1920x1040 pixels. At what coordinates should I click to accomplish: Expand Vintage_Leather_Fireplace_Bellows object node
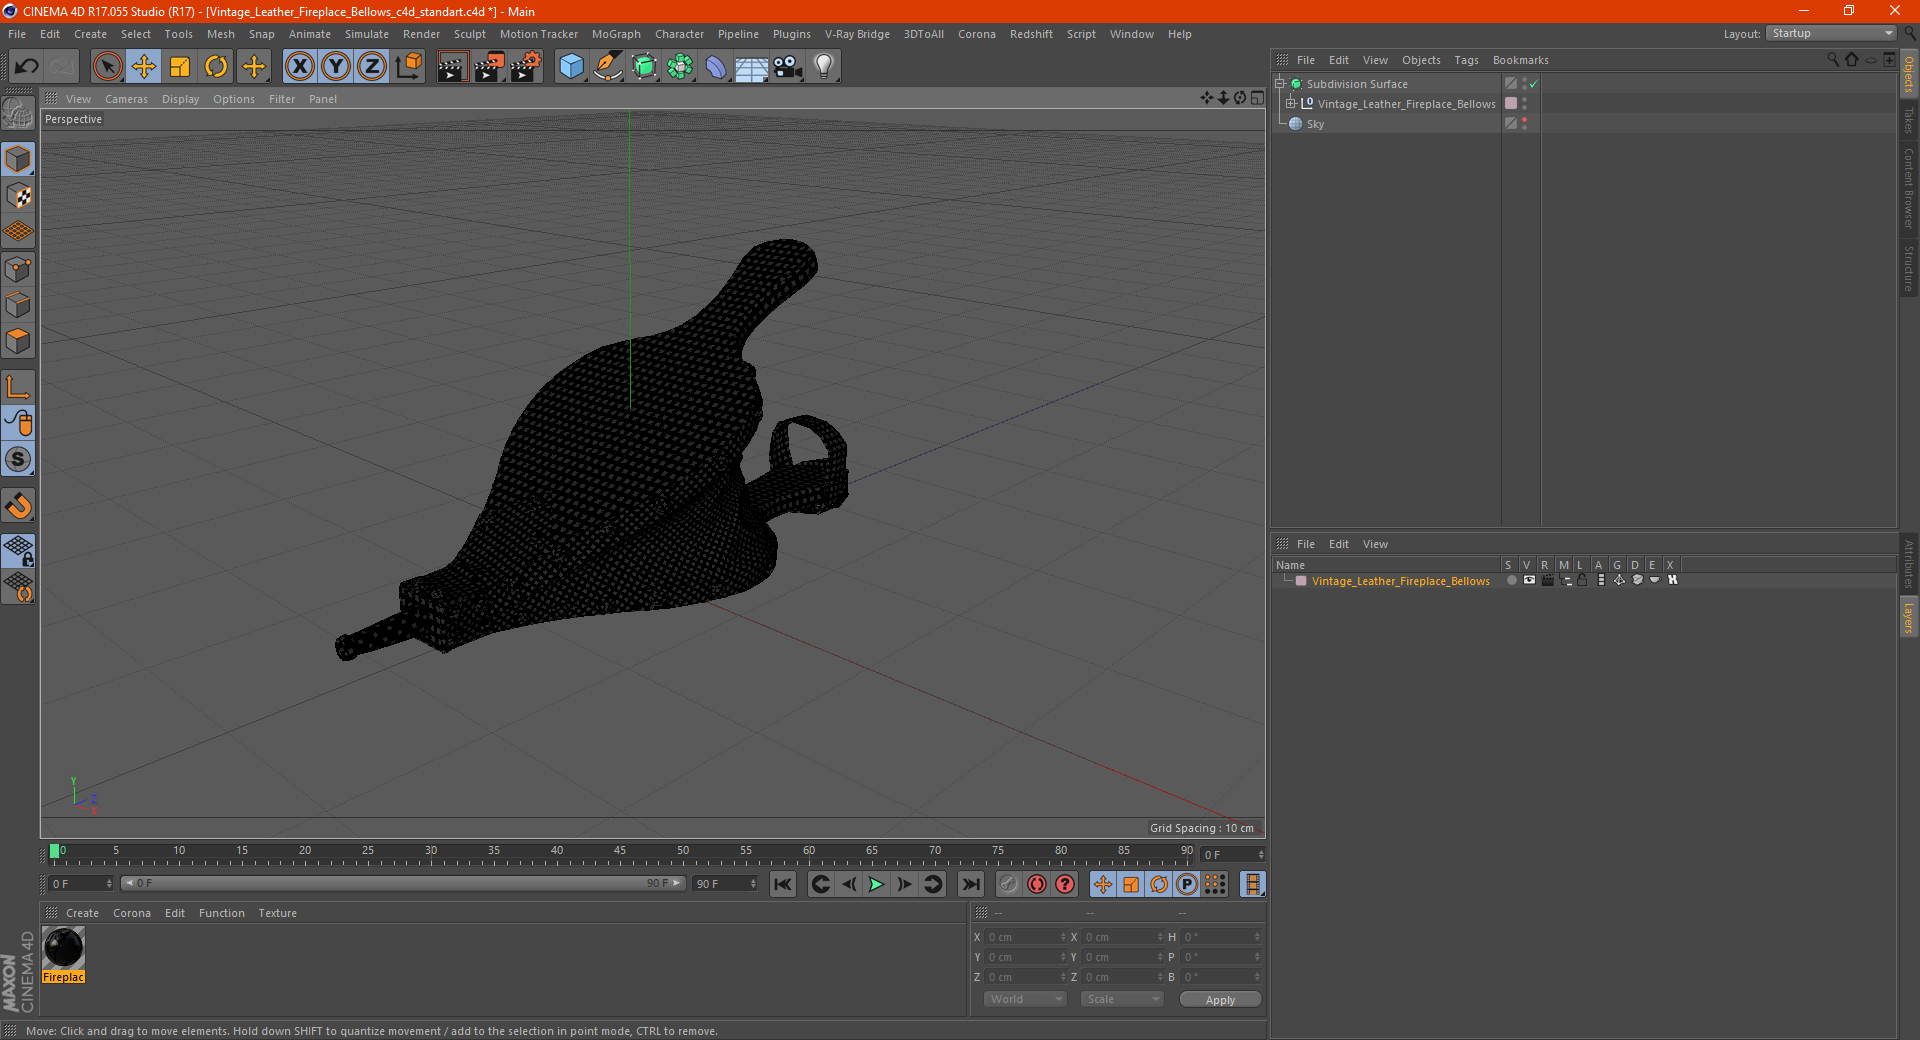coord(1291,104)
